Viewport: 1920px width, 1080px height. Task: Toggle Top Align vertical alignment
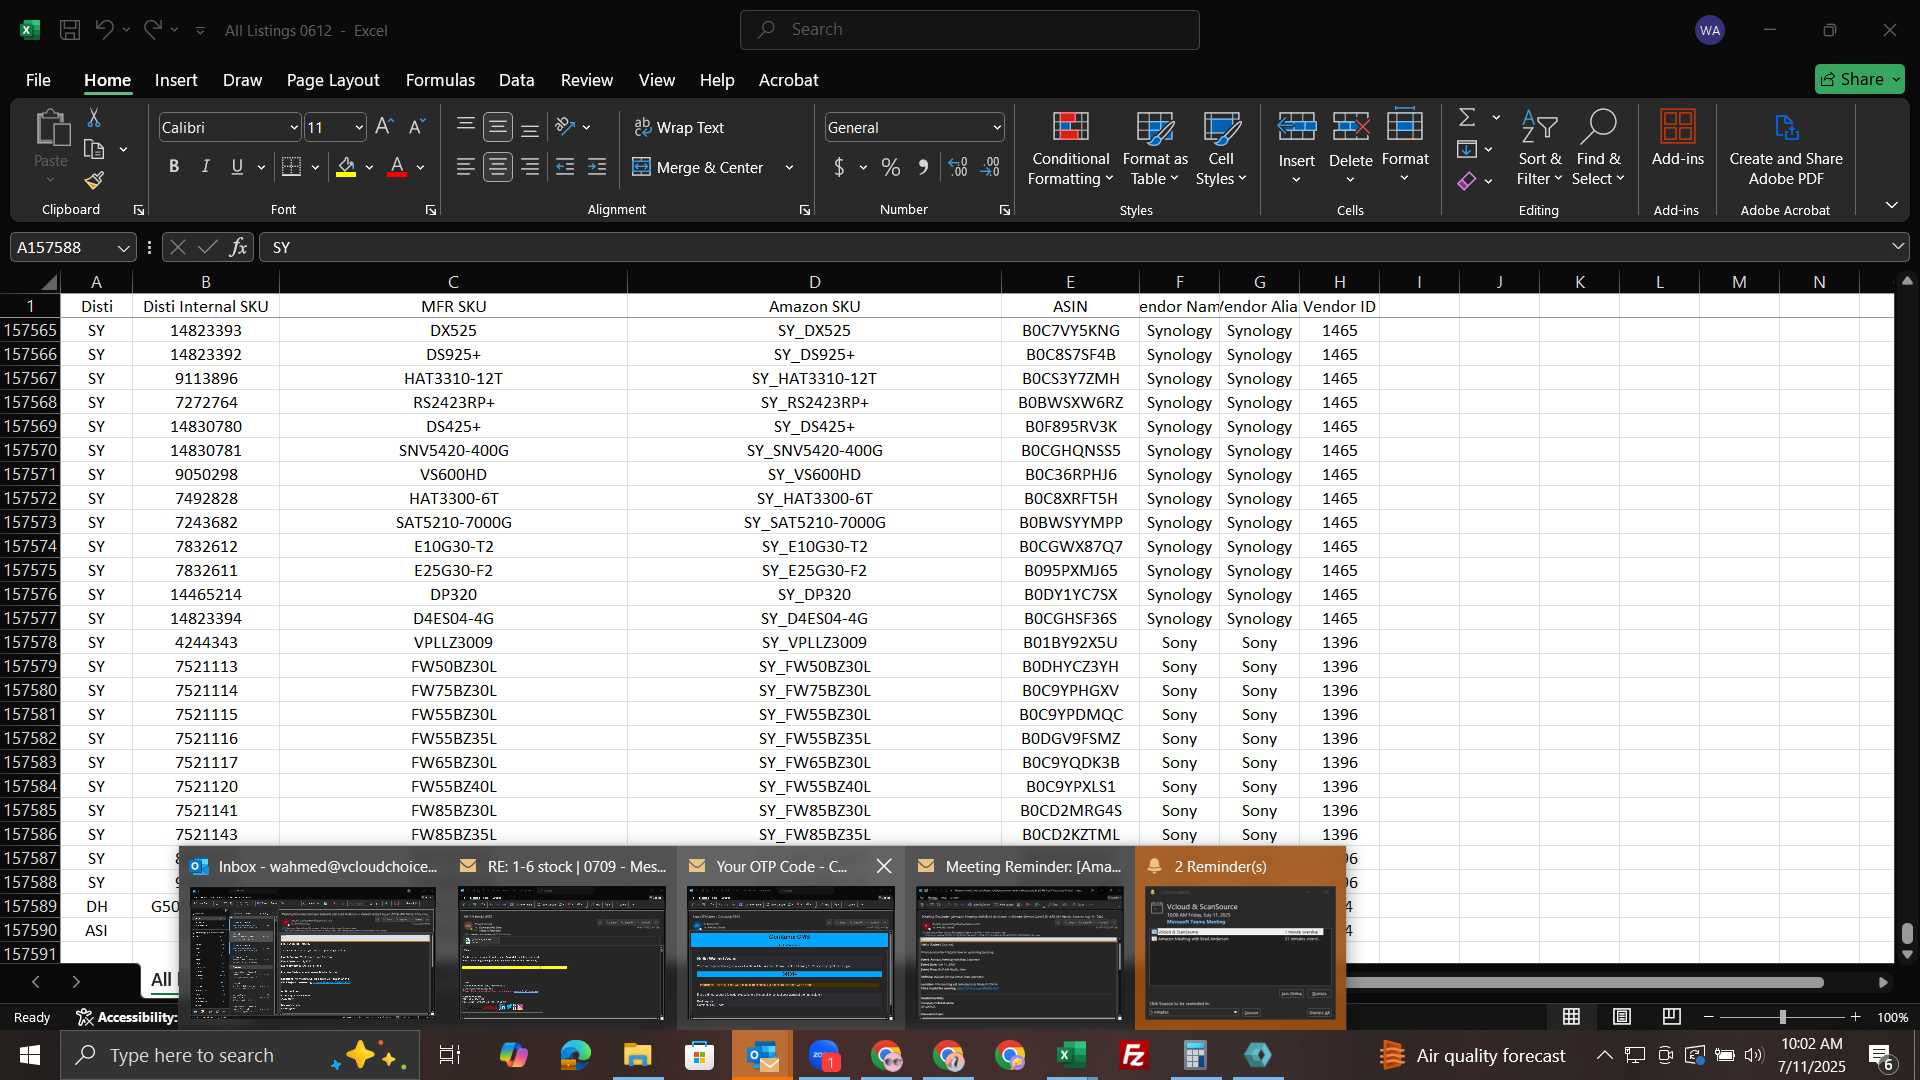coord(466,127)
